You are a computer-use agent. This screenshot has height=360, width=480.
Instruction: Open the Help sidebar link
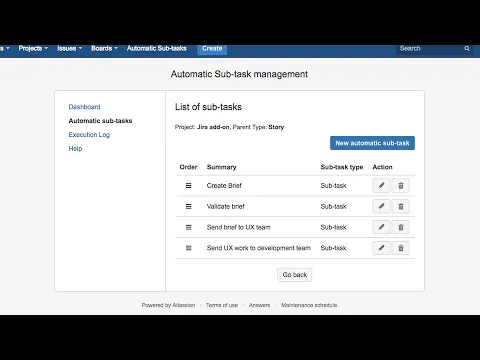coord(75,149)
